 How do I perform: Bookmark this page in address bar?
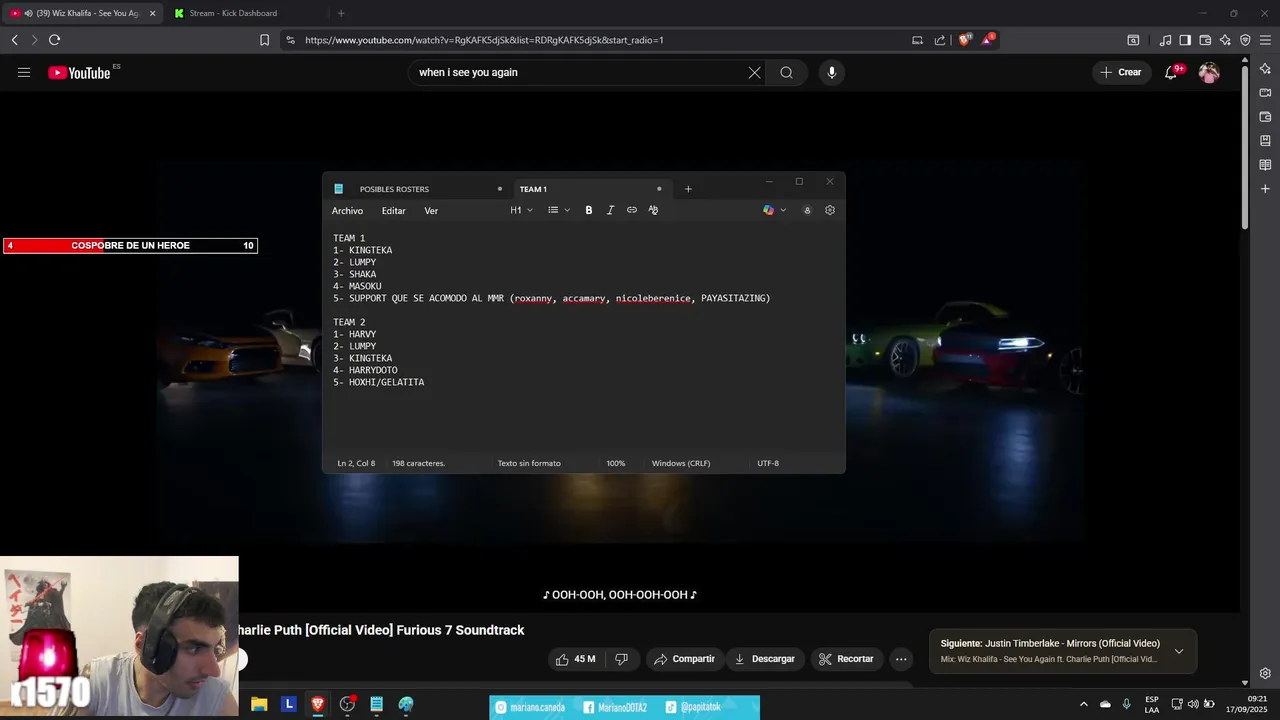pos(264,40)
